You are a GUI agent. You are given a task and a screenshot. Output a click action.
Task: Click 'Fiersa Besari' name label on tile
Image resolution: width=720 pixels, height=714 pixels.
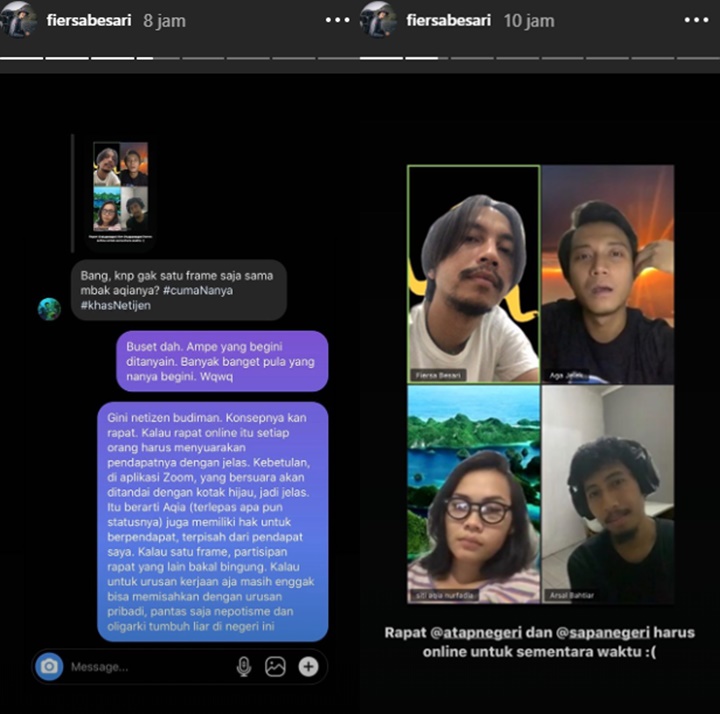coord(438,375)
